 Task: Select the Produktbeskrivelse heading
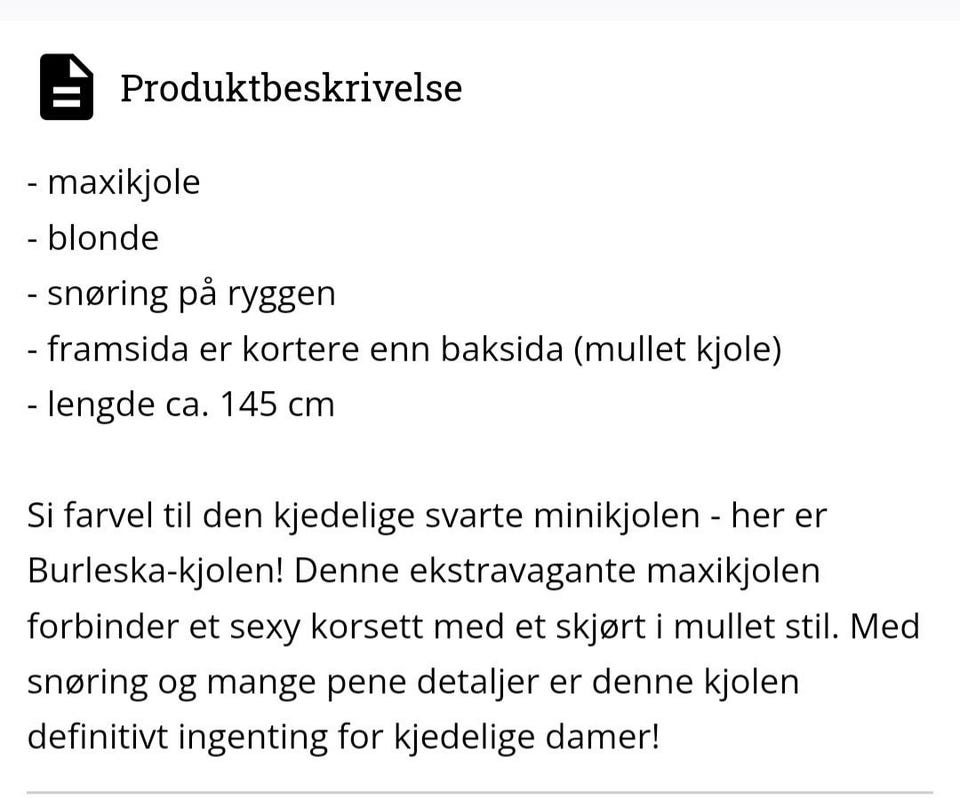click(291, 88)
